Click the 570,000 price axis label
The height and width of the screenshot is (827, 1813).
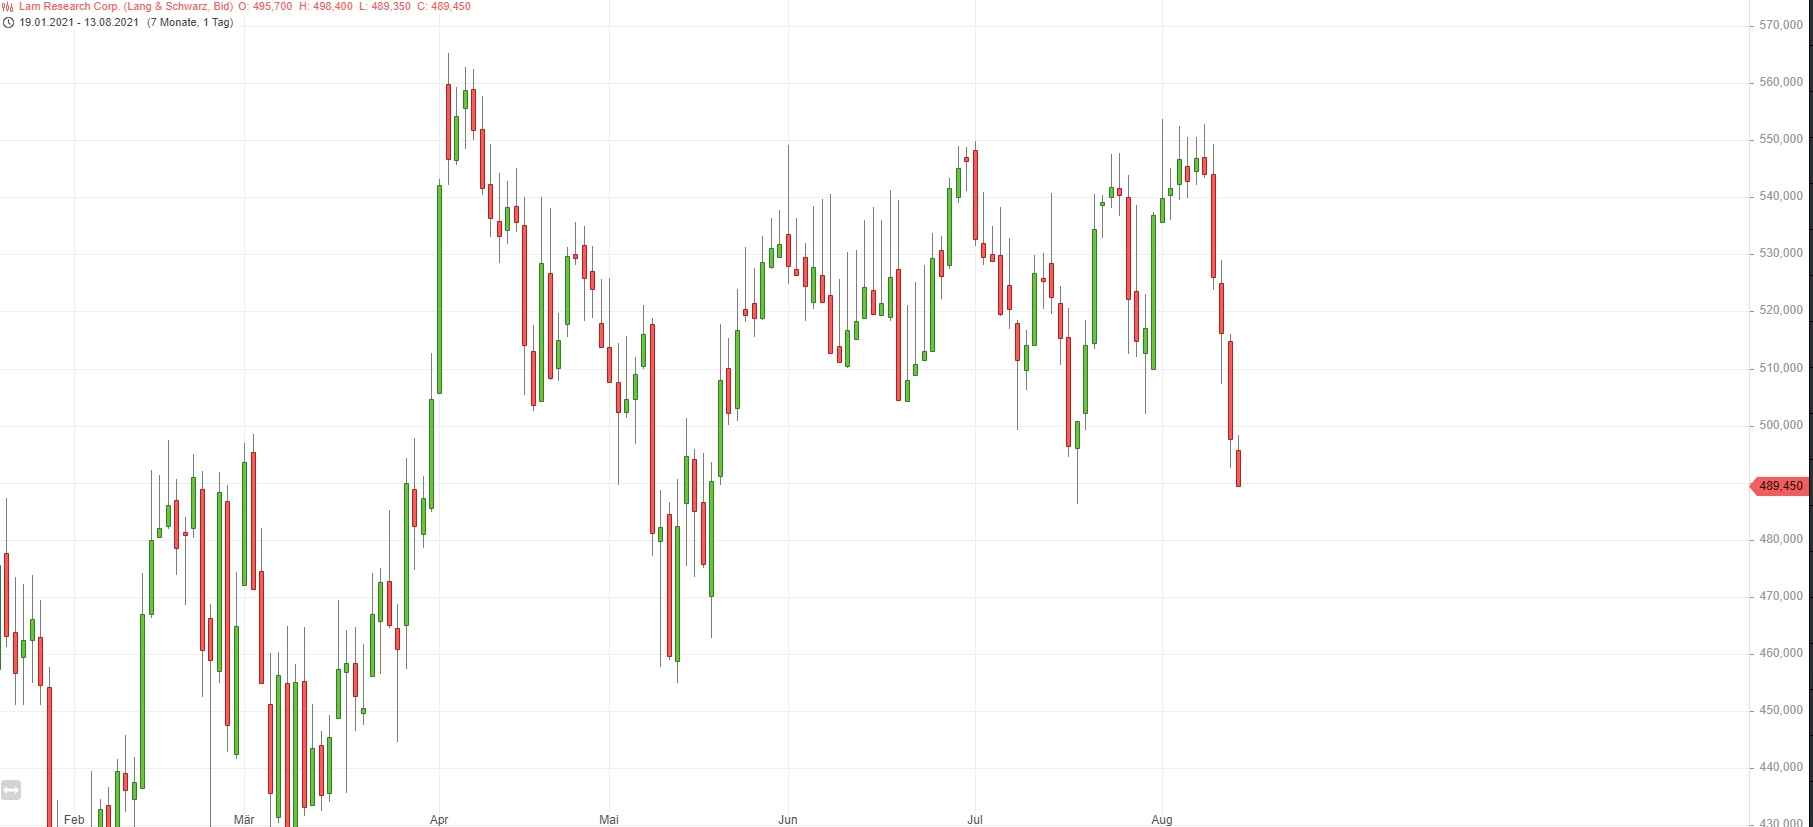(x=1781, y=25)
